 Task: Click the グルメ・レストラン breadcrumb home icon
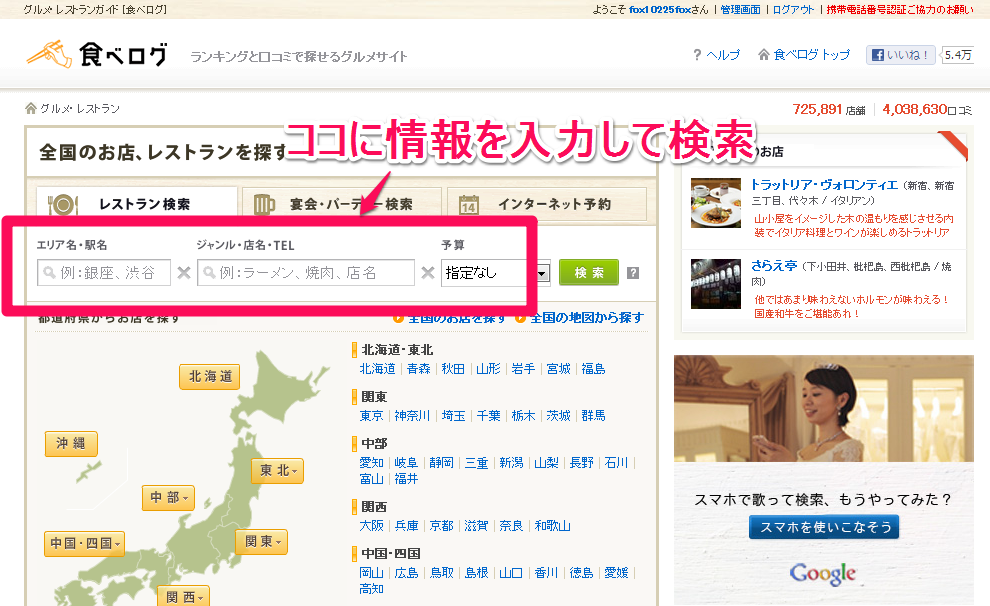click(31, 109)
